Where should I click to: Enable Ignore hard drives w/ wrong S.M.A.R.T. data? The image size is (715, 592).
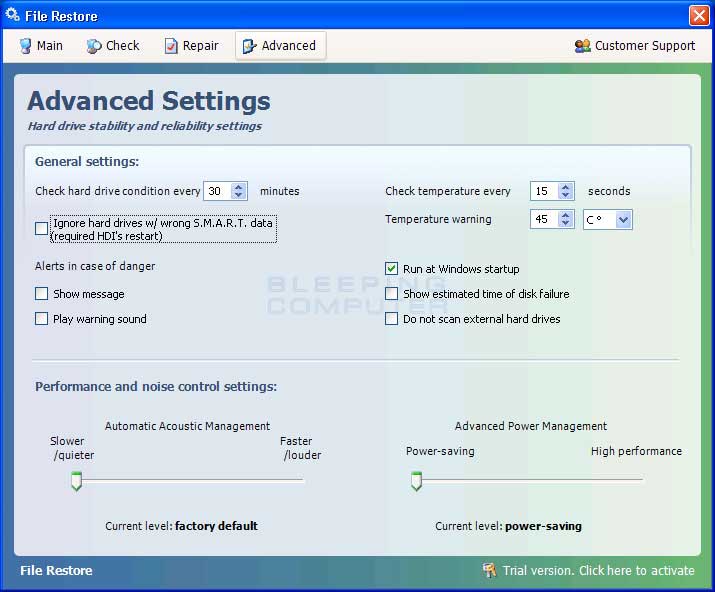[x=41, y=228]
